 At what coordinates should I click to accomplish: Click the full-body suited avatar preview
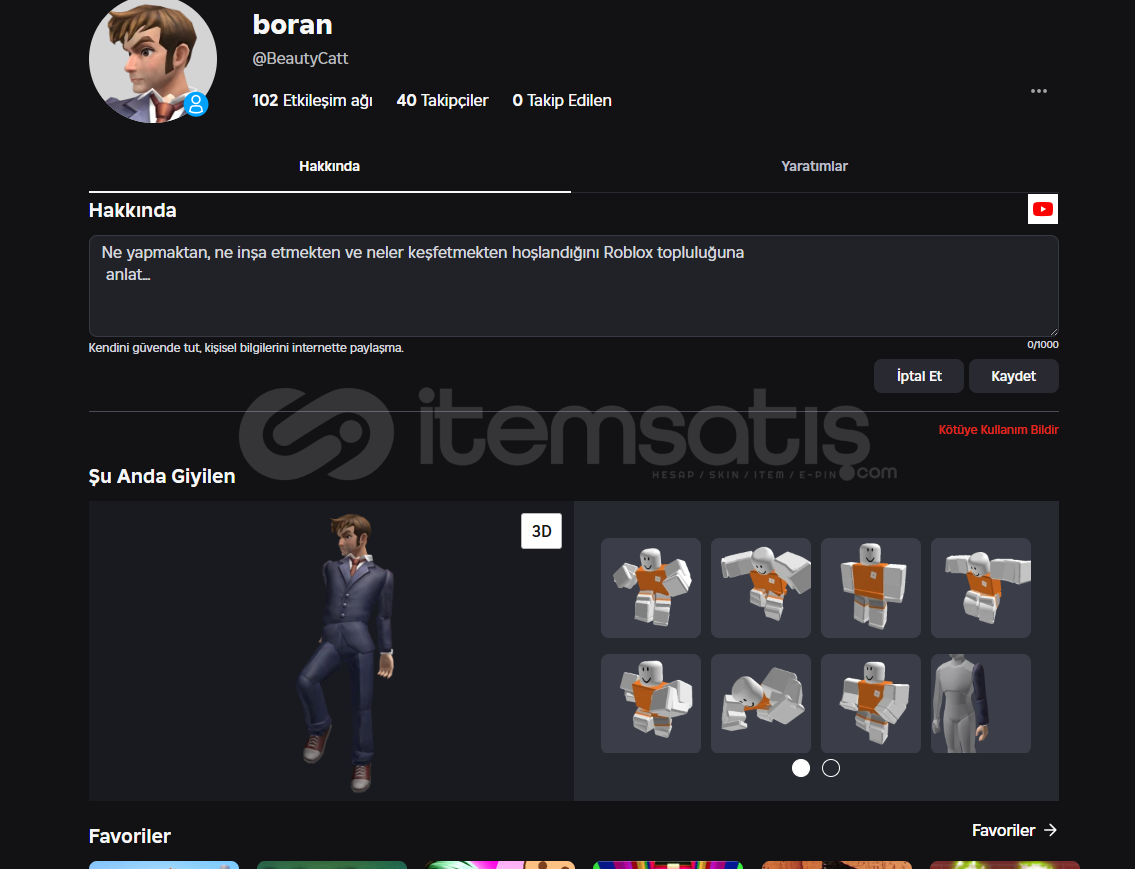pyautogui.click(x=349, y=651)
